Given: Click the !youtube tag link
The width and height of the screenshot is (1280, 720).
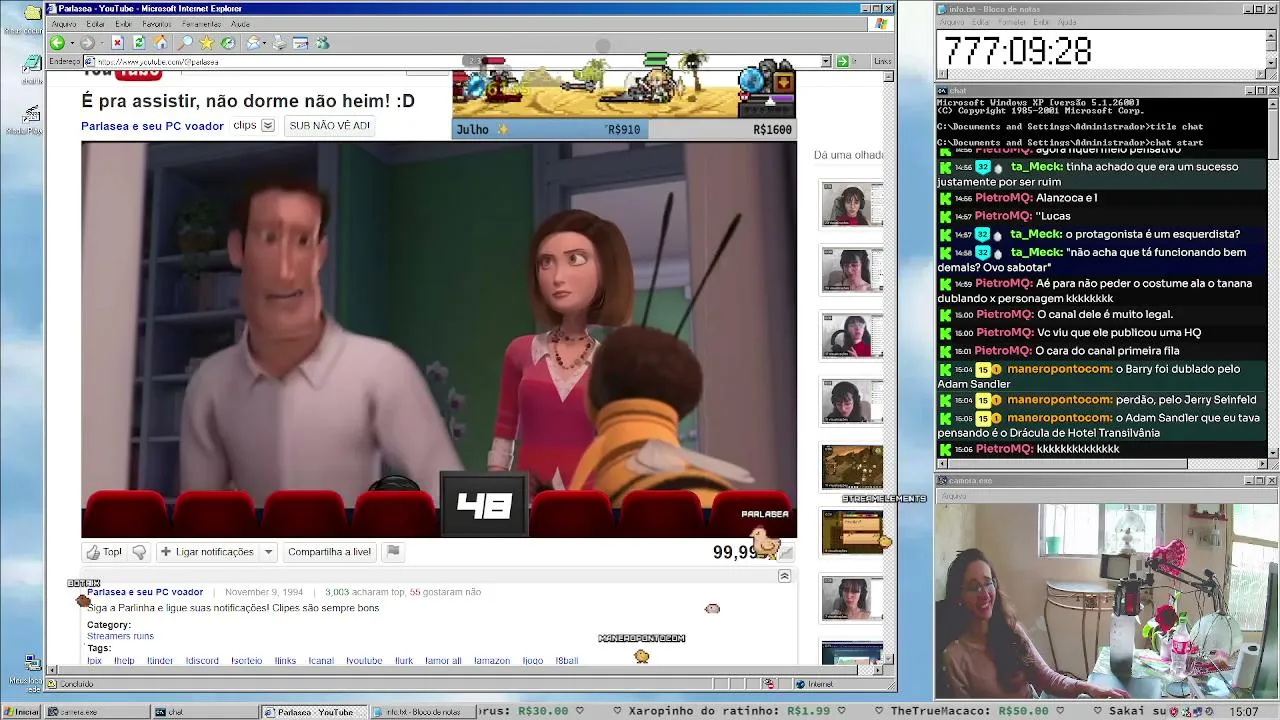Looking at the screenshot, I should click(x=364, y=661).
